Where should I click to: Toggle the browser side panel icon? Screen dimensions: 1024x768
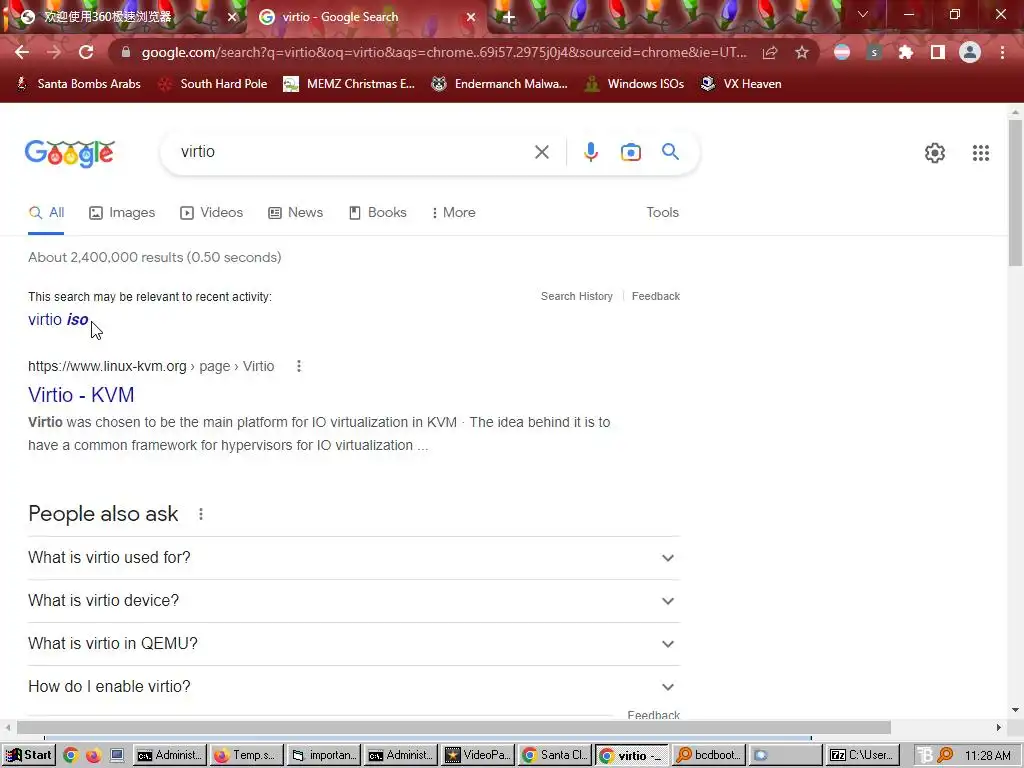tap(938, 52)
